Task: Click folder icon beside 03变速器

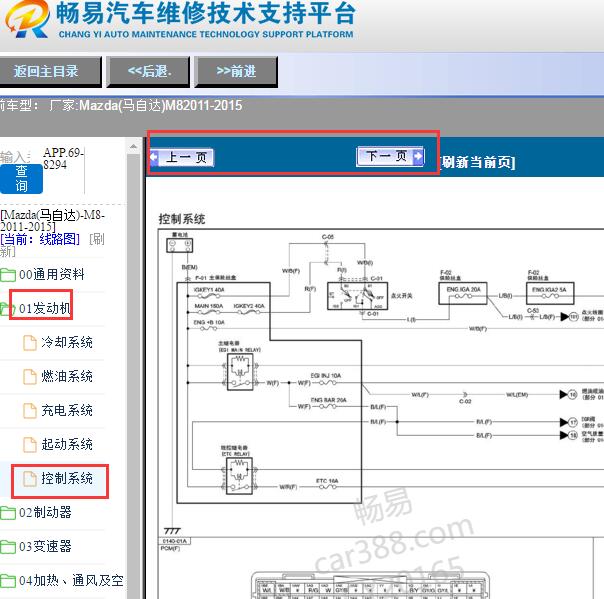Action: tap(8, 547)
